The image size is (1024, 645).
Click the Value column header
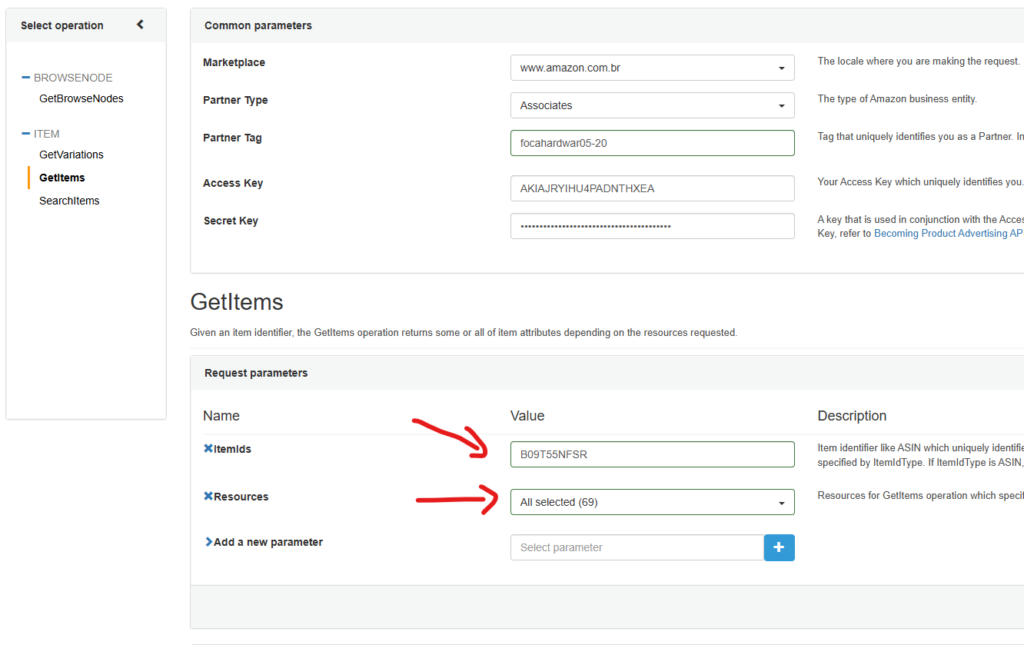point(527,416)
